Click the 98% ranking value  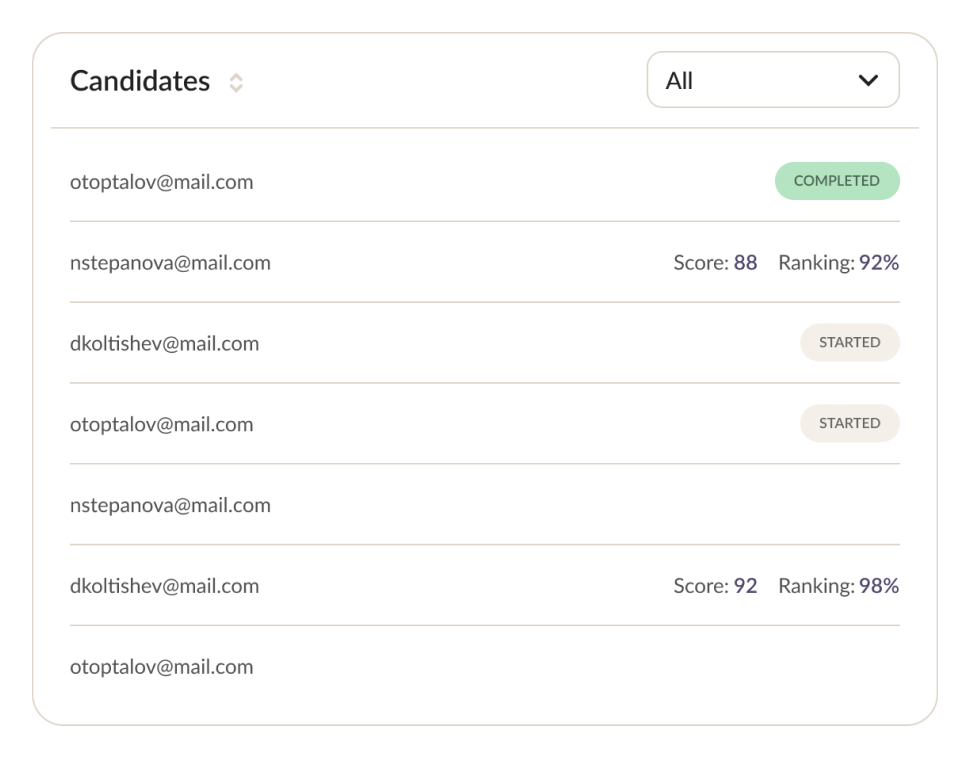879,586
